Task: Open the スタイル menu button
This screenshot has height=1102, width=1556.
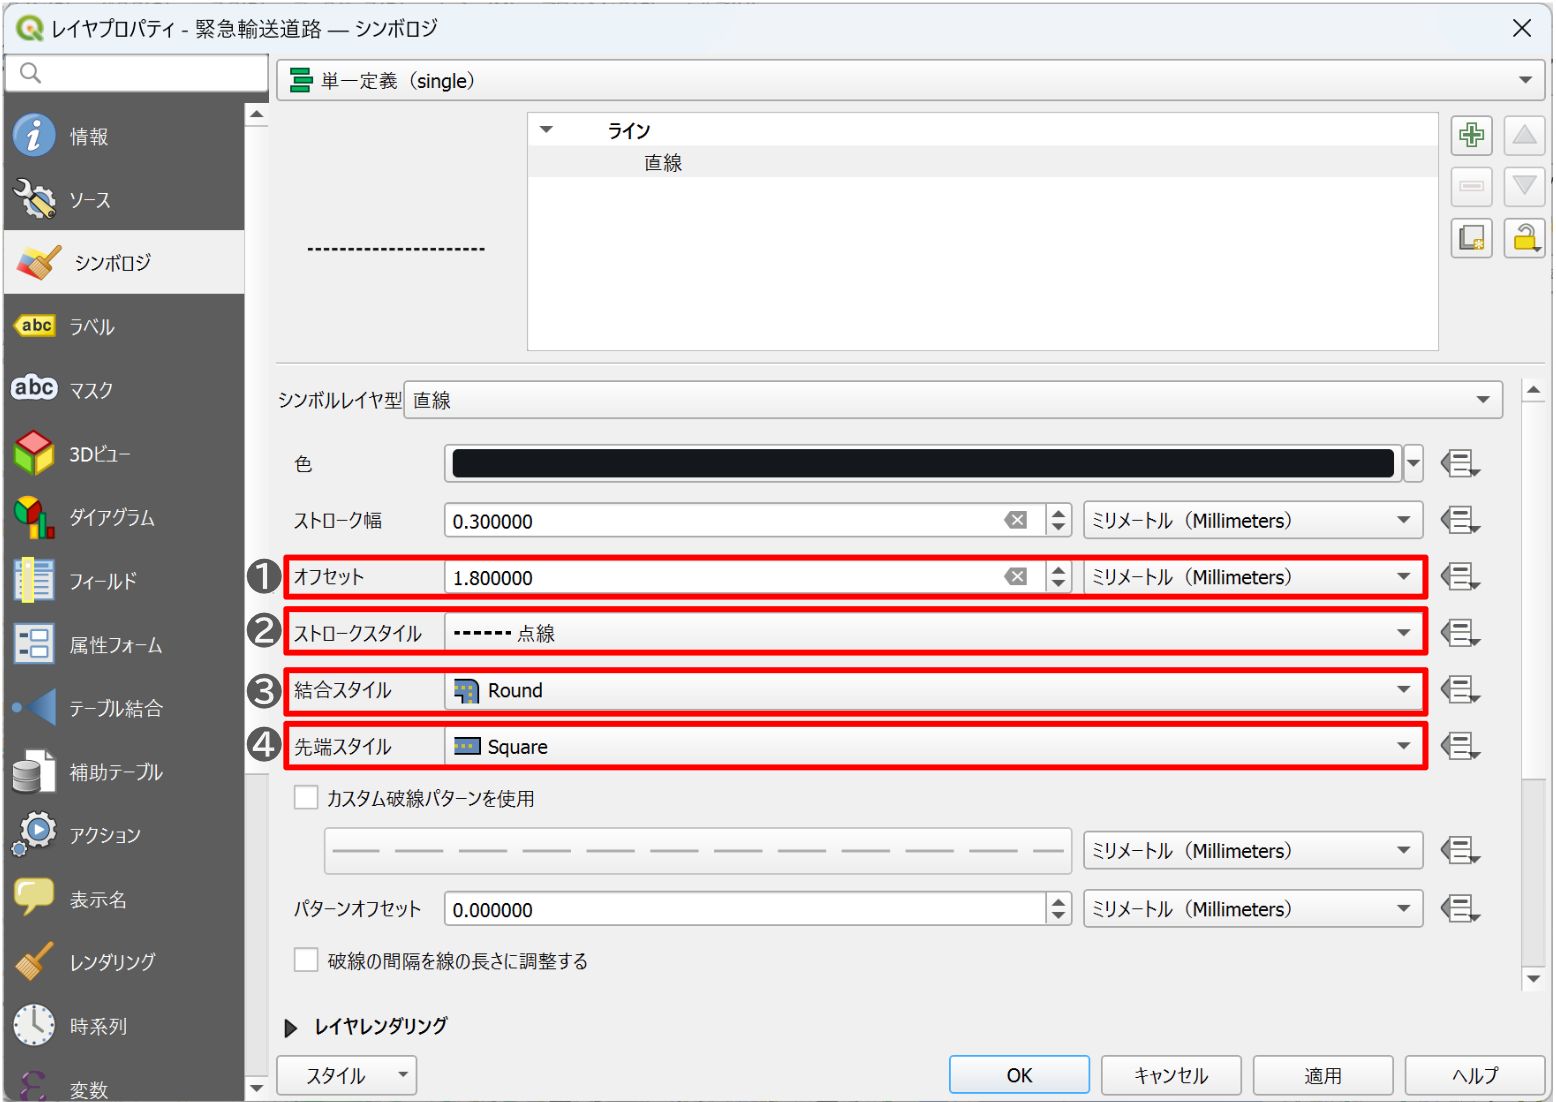Action: (346, 1076)
